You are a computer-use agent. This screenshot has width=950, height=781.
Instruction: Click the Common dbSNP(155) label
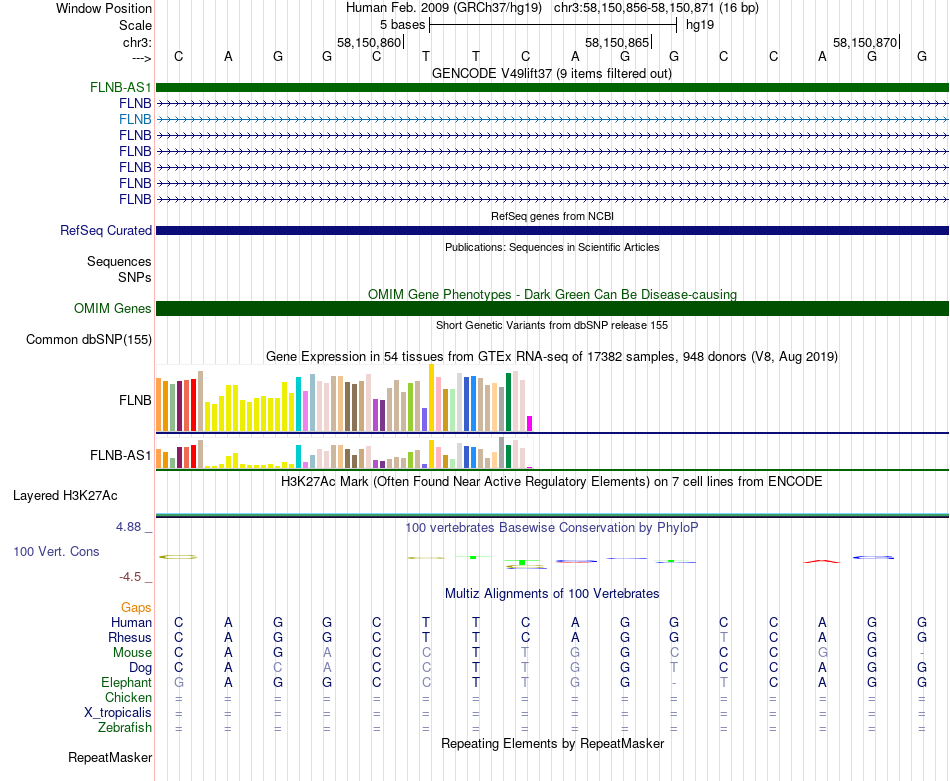tap(88, 339)
